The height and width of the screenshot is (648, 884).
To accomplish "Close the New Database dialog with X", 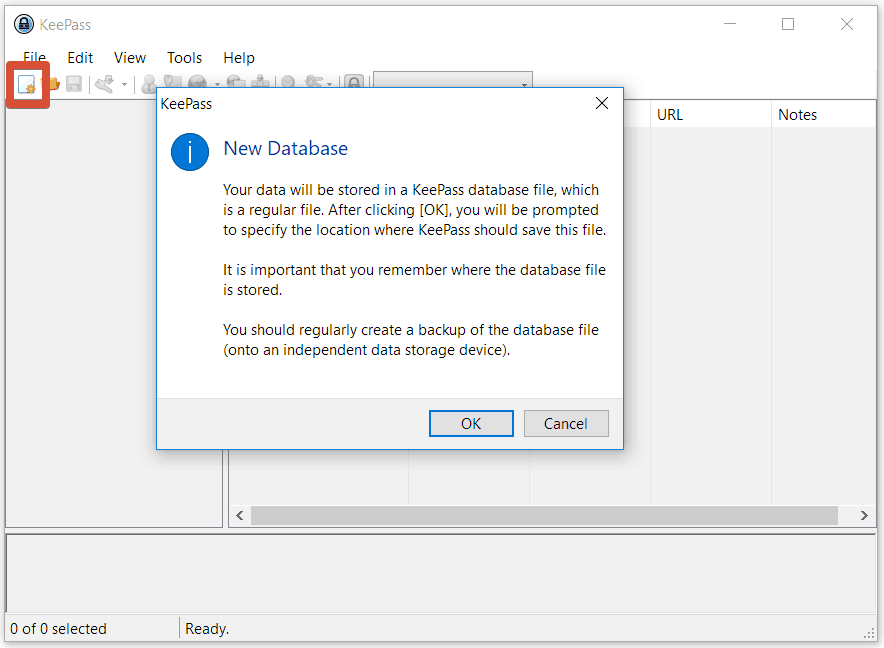I will (x=602, y=103).
